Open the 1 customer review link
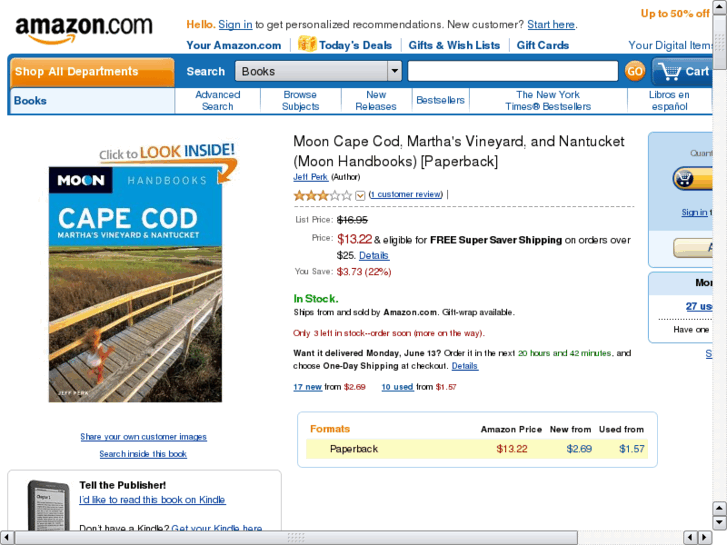This screenshot has width=727, height=545. click(x=406, y=194)
